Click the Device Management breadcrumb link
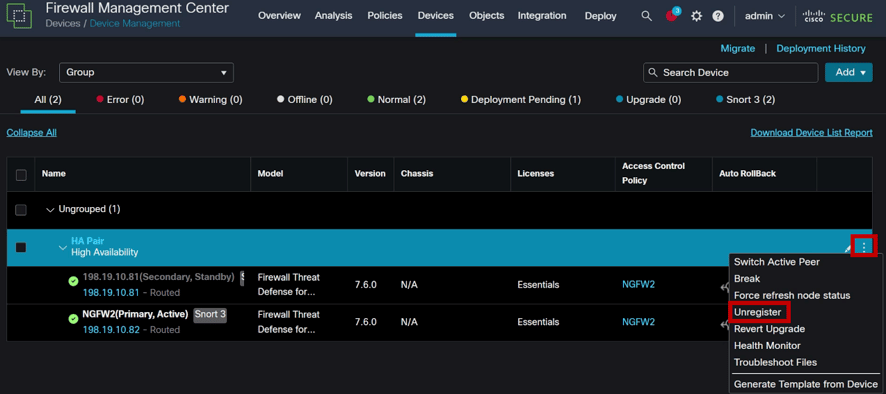The height and width of the screenshot is (394, 886). click(135, 23)
